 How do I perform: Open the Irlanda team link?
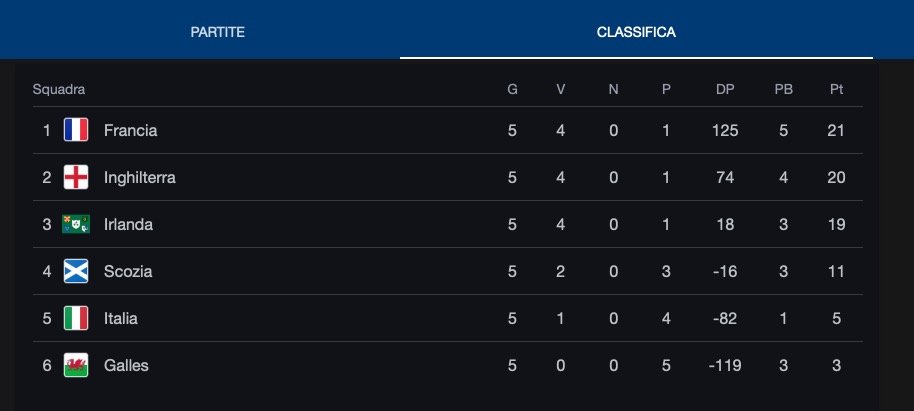pyautogui.click(x=128, y=224)
